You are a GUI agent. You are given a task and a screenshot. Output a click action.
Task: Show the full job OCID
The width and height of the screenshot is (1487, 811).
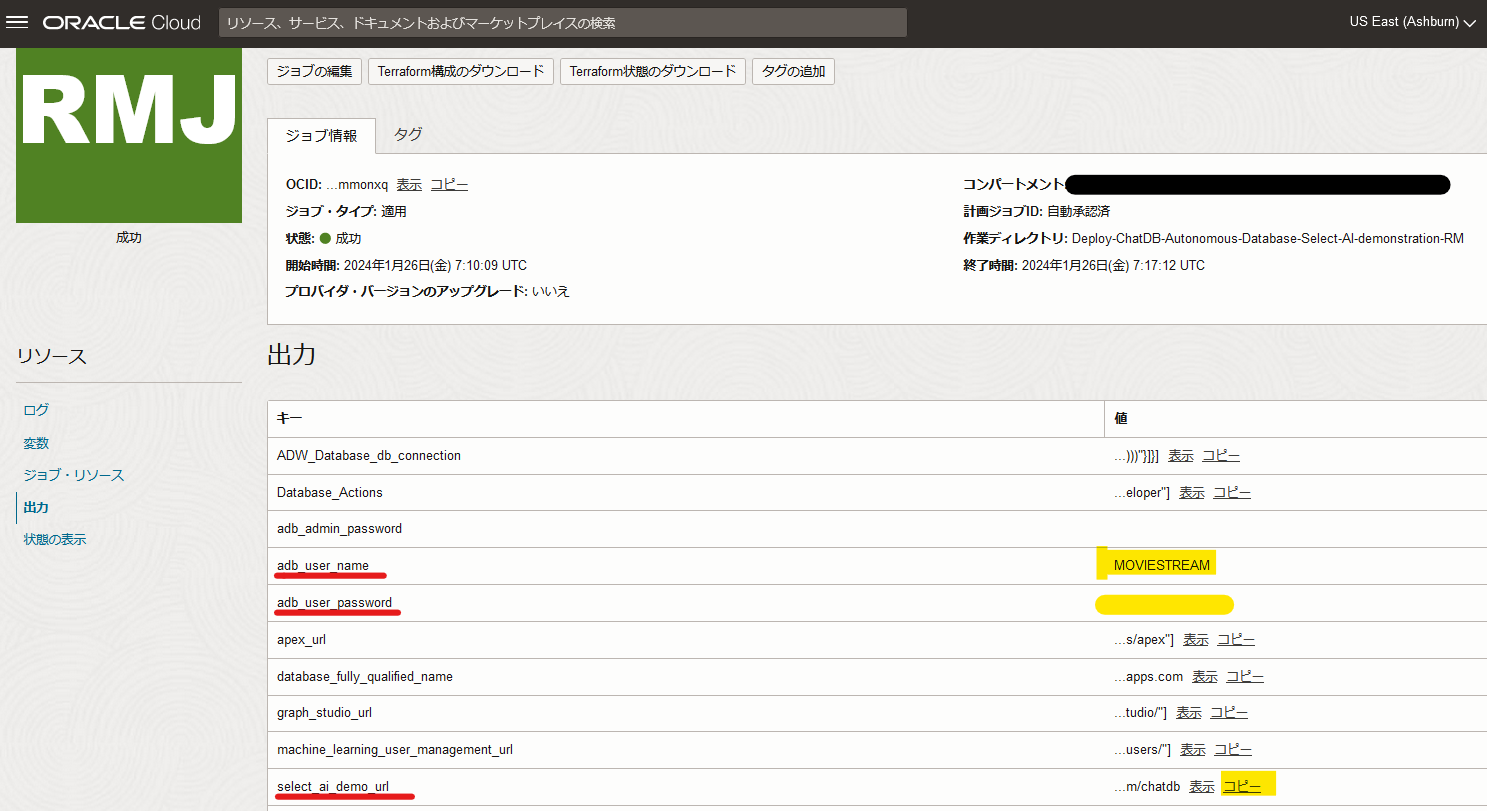click(409, 185)
